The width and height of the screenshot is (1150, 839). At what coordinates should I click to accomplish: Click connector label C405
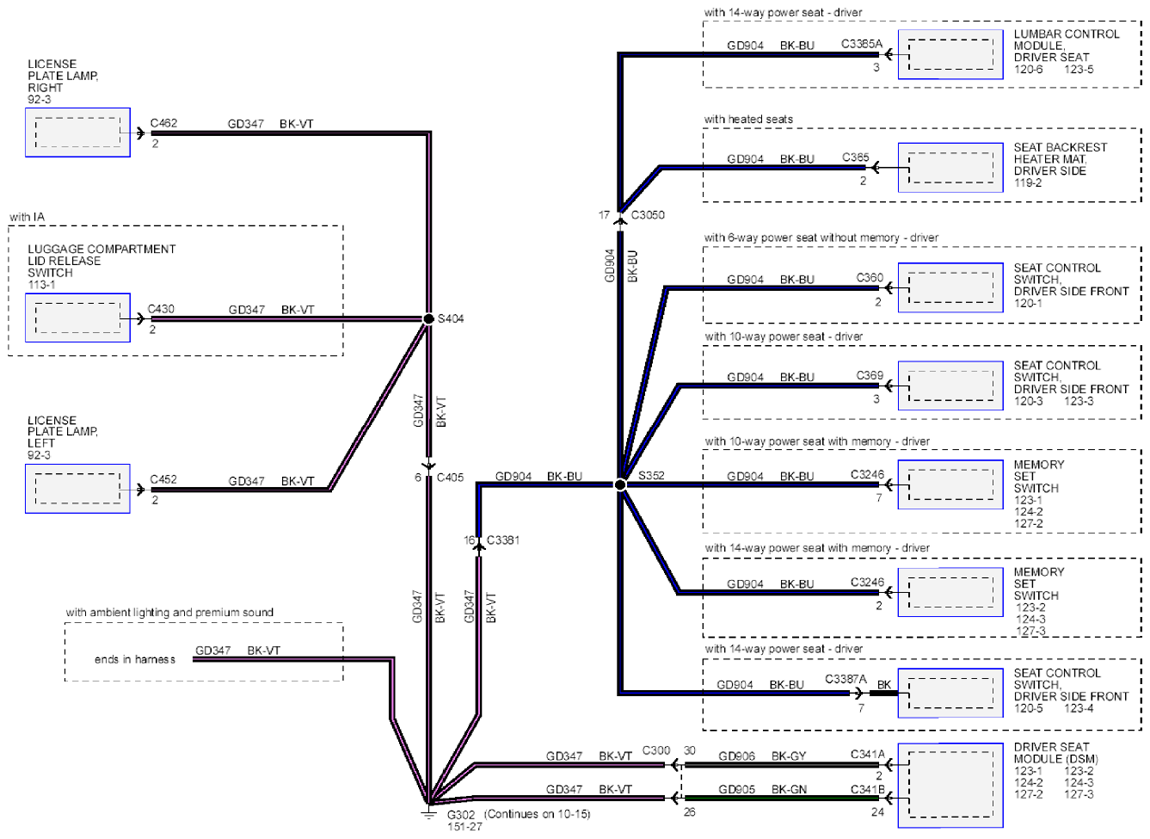[x=450, y=477]
